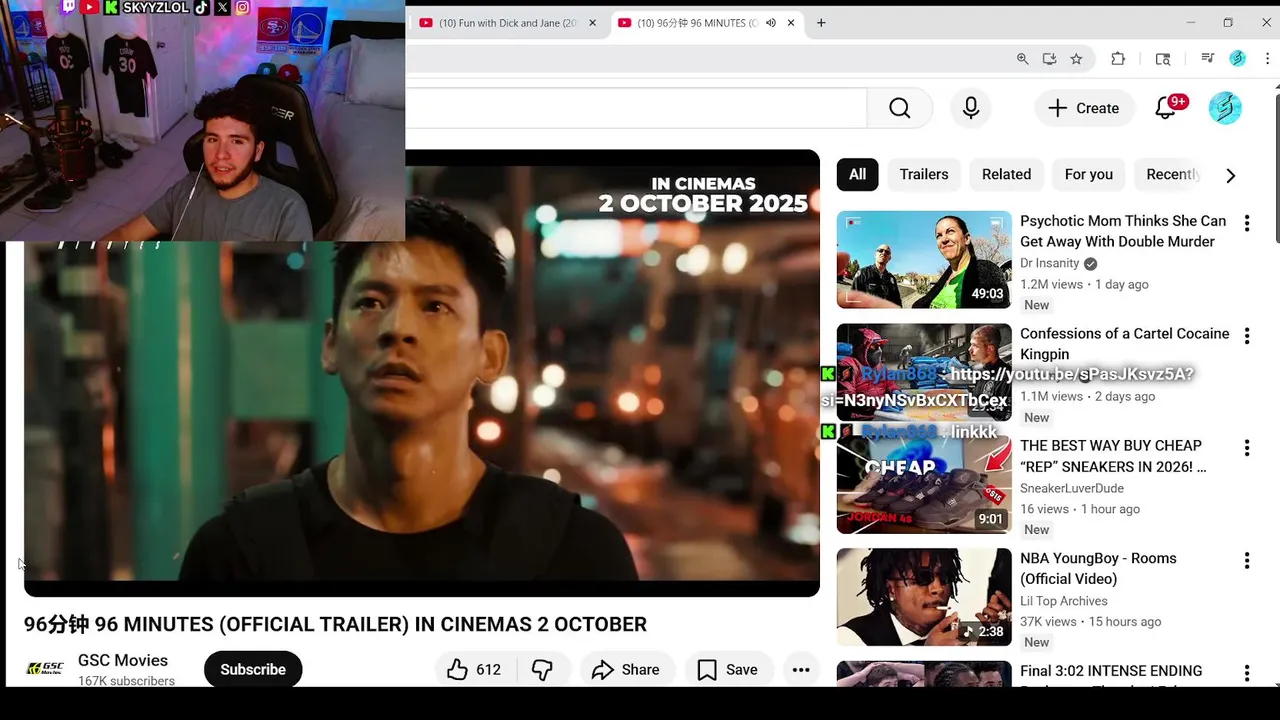The image size is (1280, 720).
Task: Visit Lil Top Archives channel link
Action: (x=1064, y=601)
